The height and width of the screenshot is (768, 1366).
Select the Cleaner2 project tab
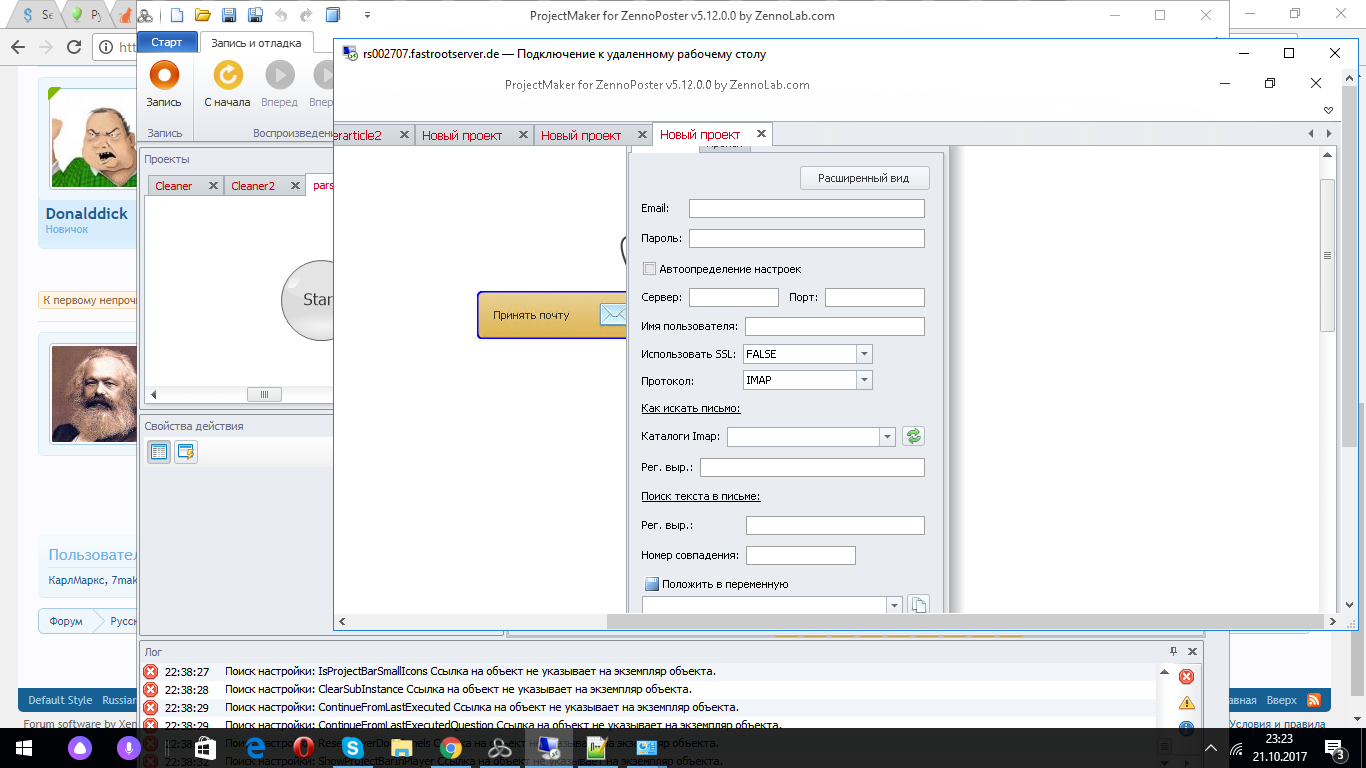point(253,186)
